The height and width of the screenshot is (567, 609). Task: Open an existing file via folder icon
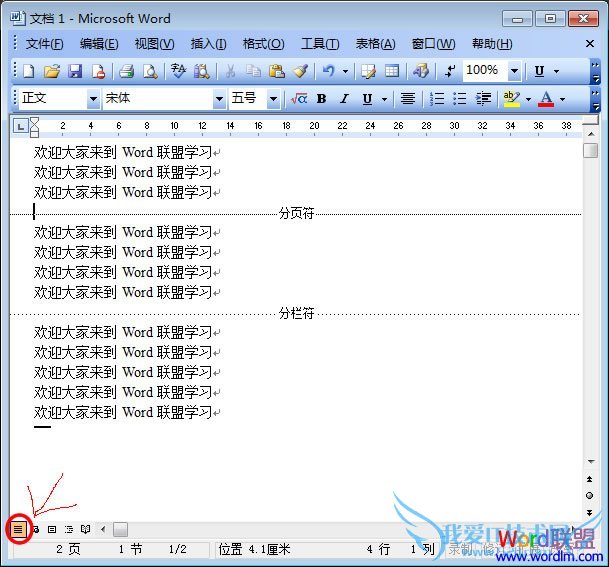click(52, 71)
